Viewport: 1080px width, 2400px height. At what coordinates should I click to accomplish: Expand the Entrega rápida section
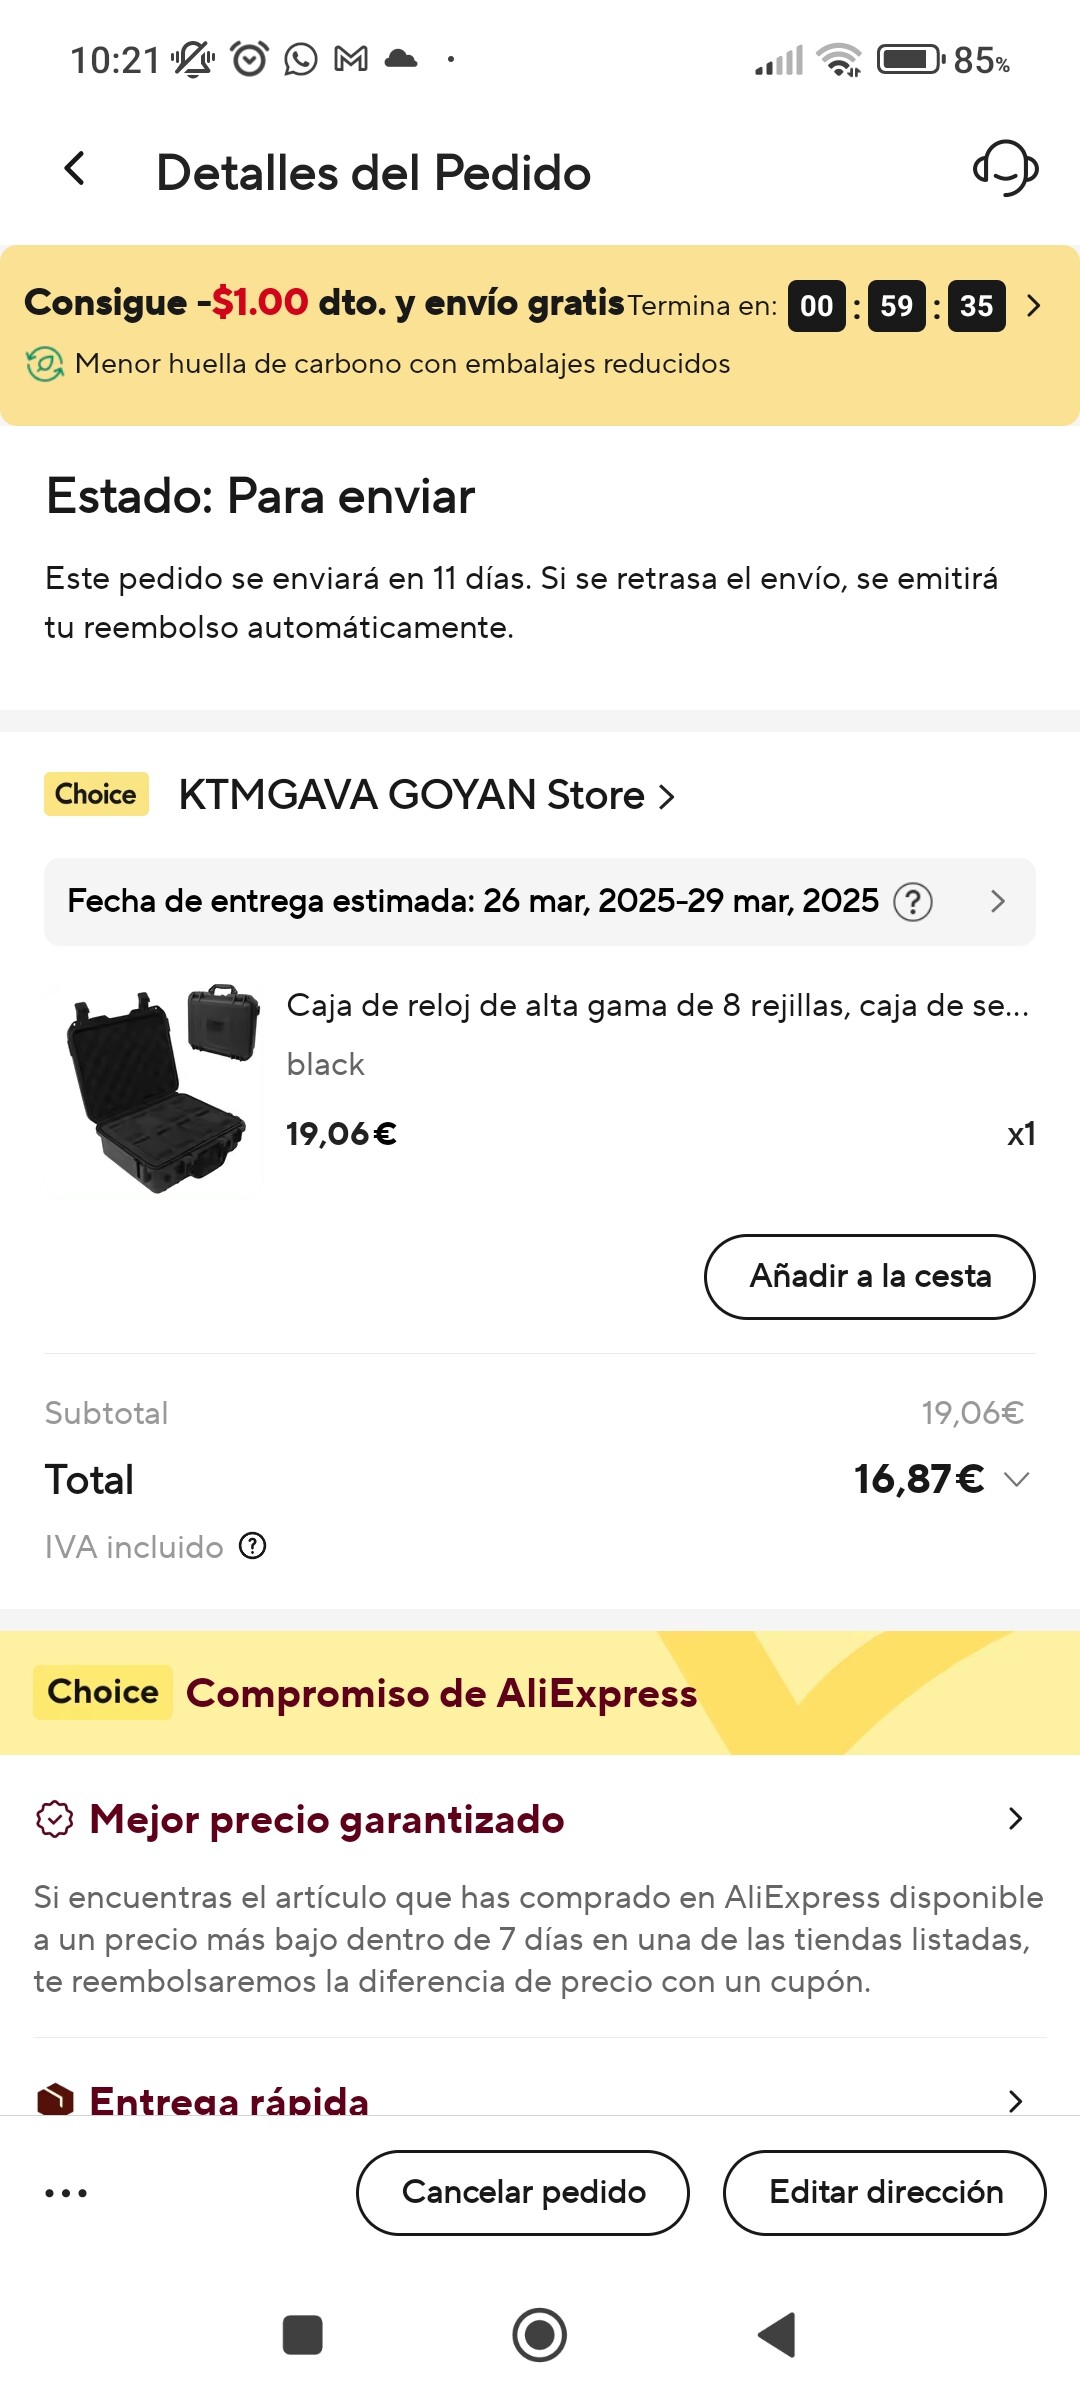point(1015,2100)
